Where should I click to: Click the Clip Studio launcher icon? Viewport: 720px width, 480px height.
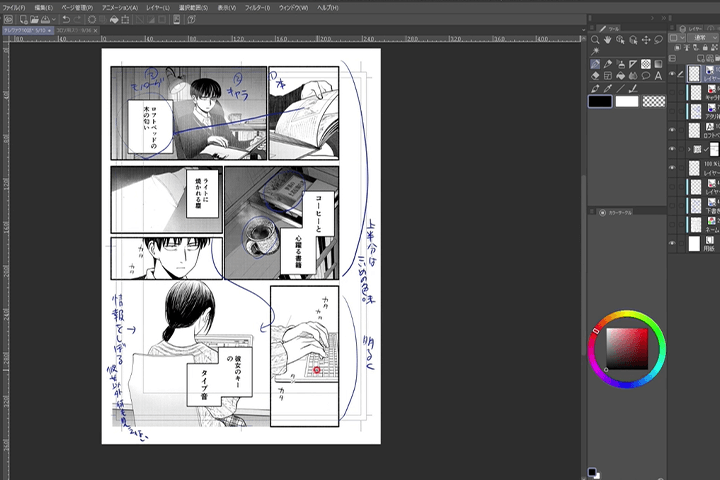[x=8, y=19]
